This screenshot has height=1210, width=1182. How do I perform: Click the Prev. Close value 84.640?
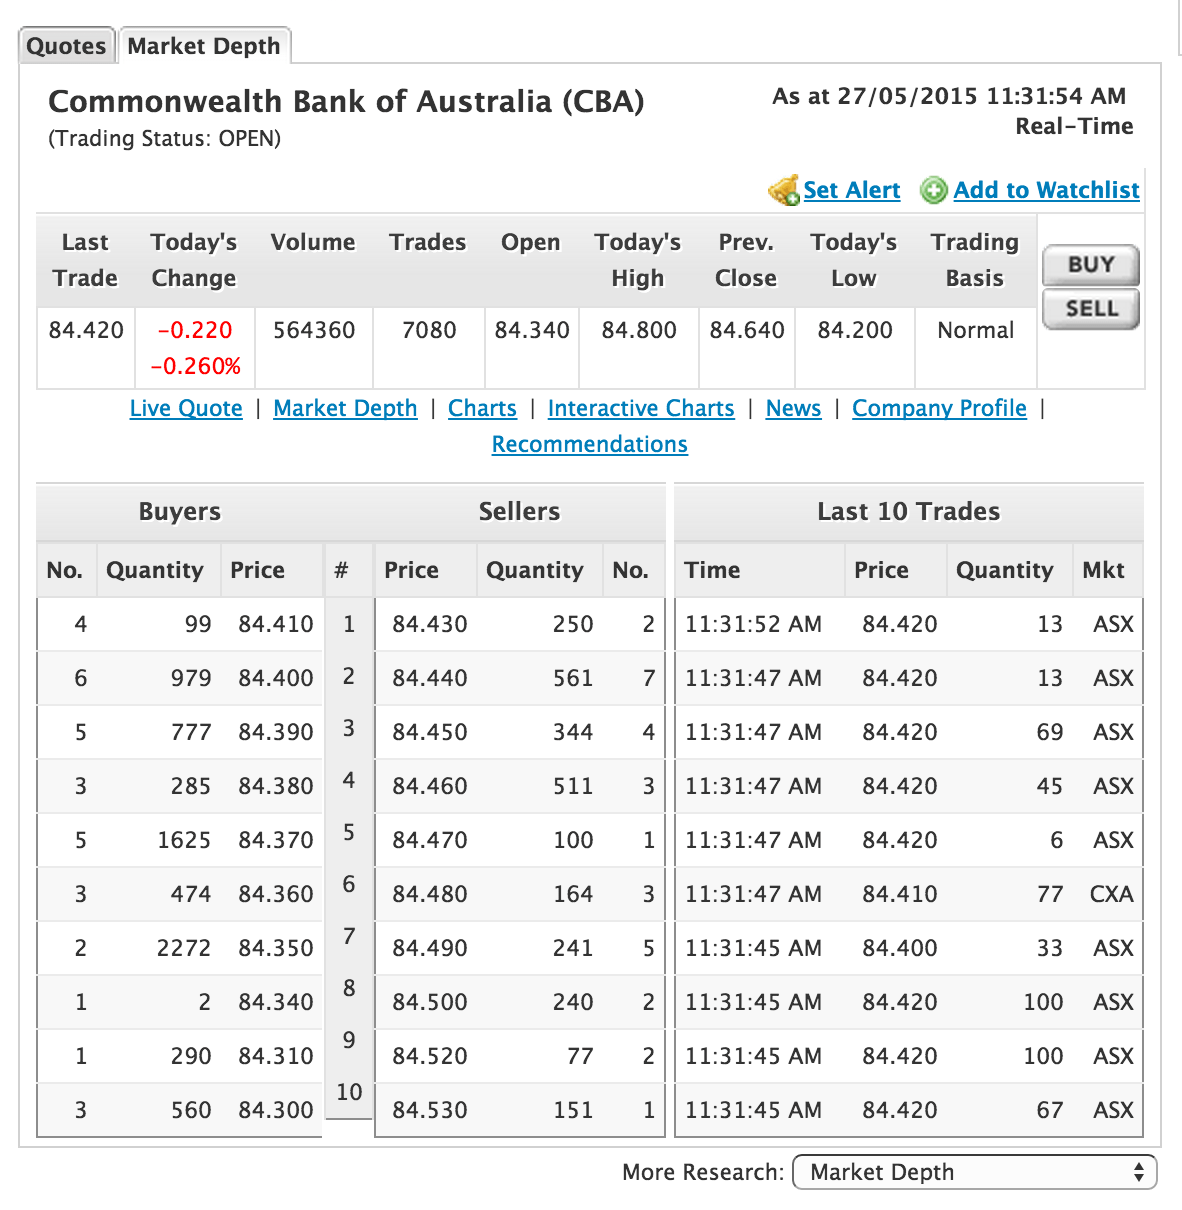pos(747,330)
